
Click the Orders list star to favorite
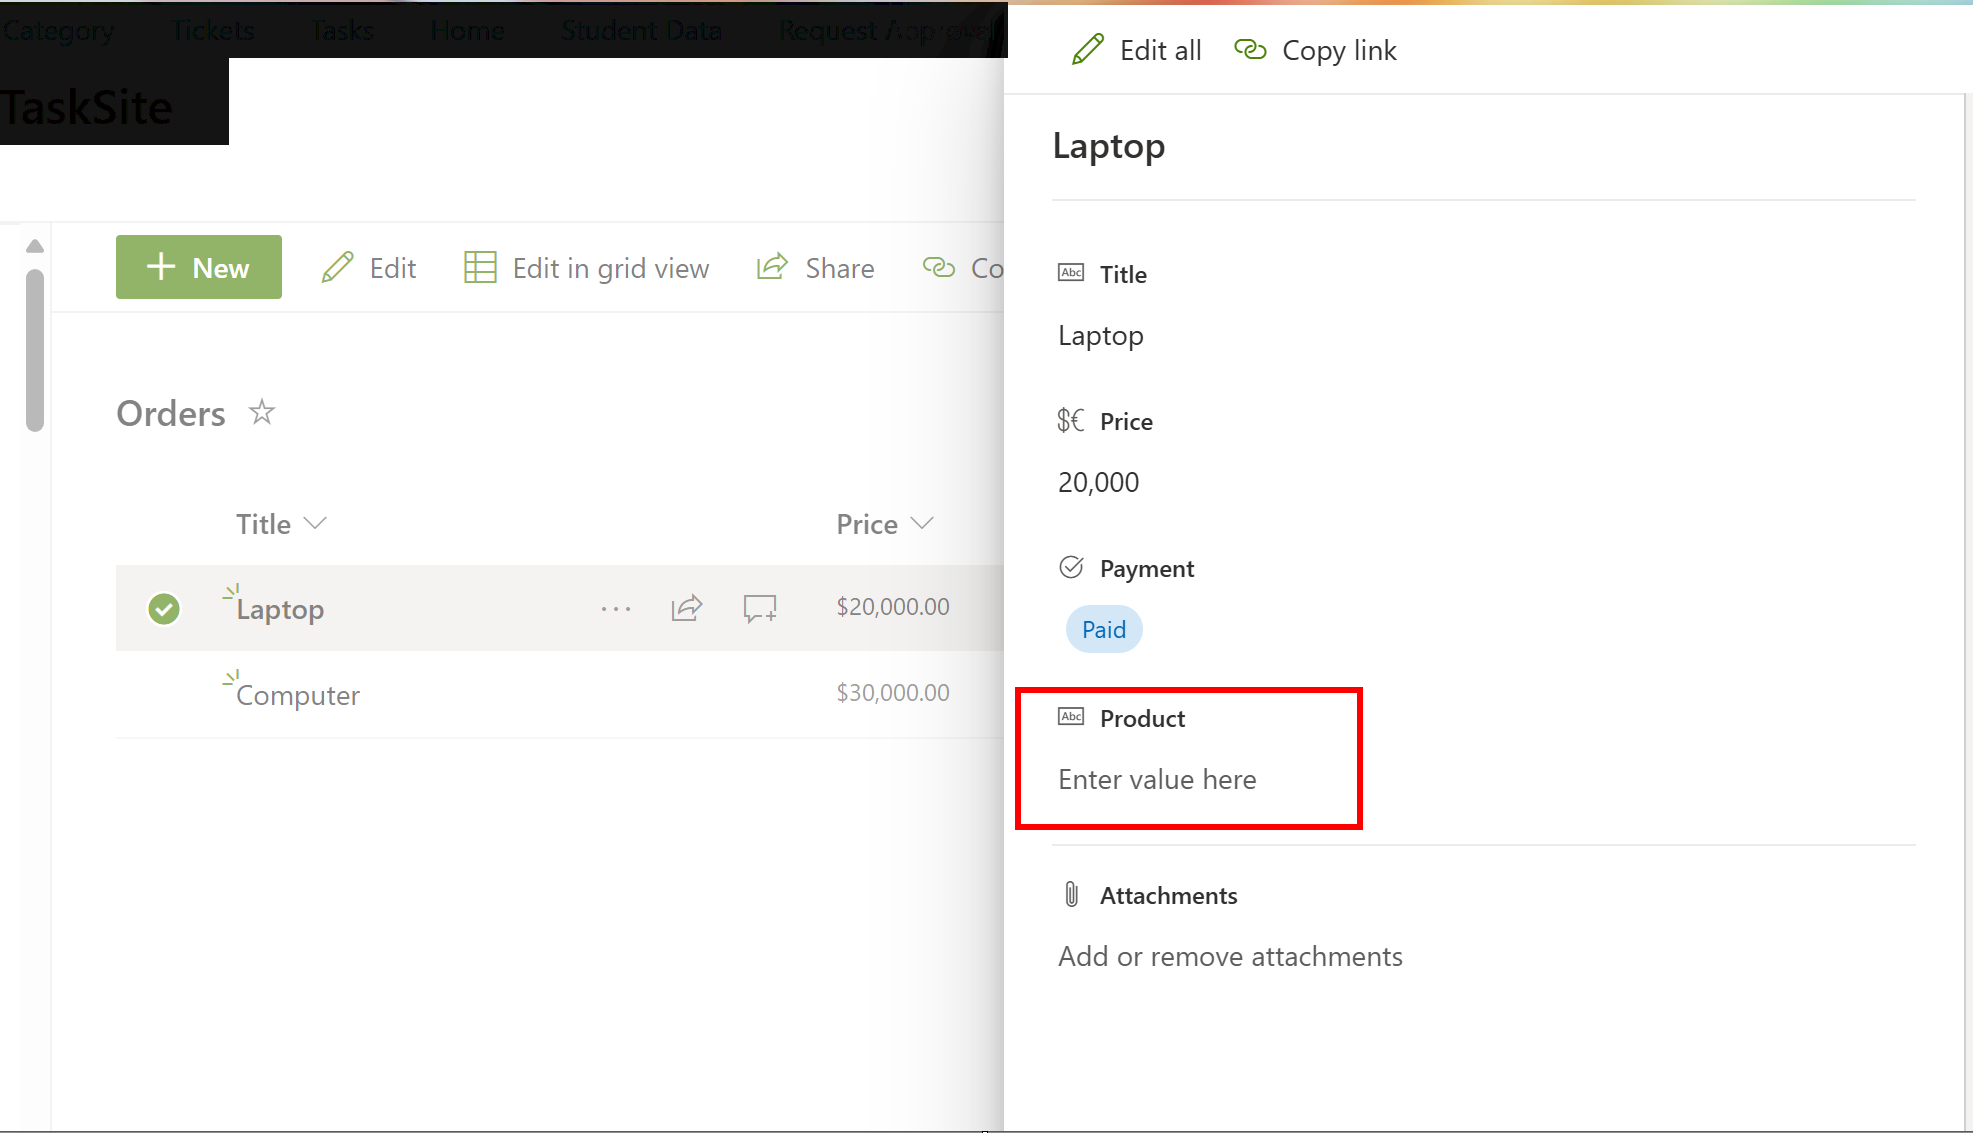pyautogui.click(x=263, y=413)
